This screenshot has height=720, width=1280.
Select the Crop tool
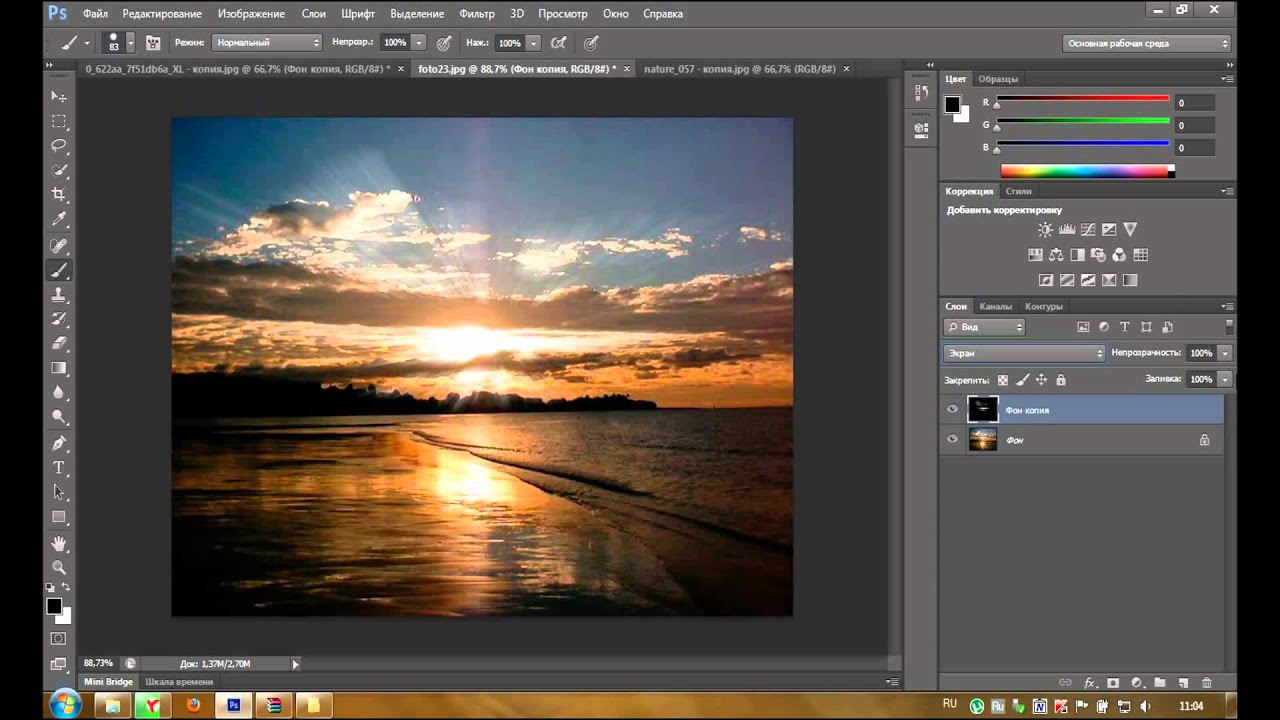click(59, 195)
